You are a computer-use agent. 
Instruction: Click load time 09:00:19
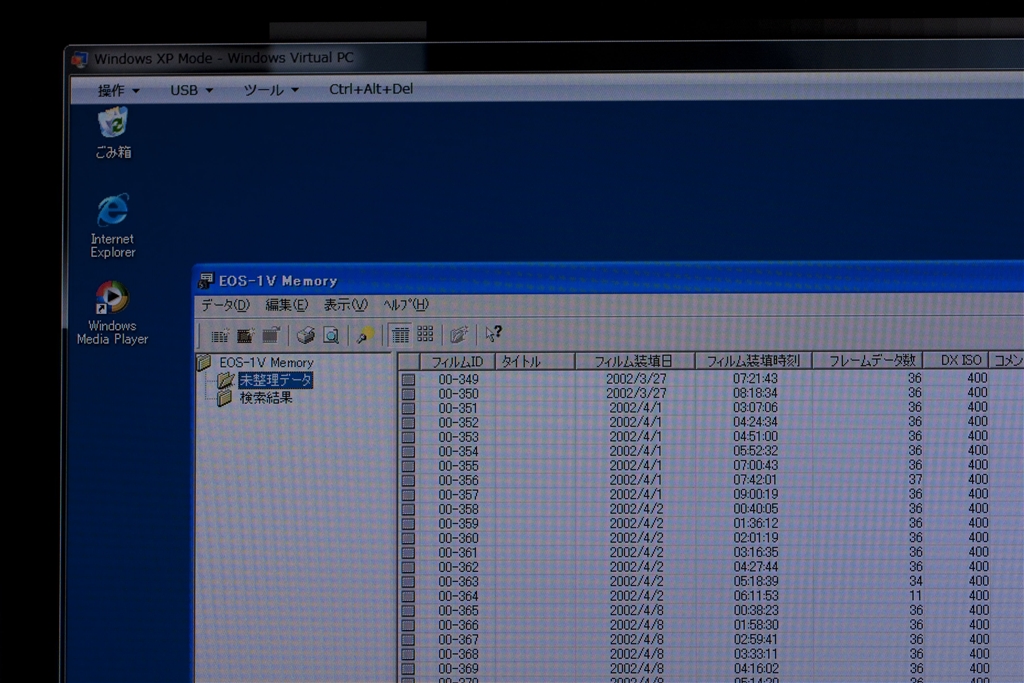point(756,494)
